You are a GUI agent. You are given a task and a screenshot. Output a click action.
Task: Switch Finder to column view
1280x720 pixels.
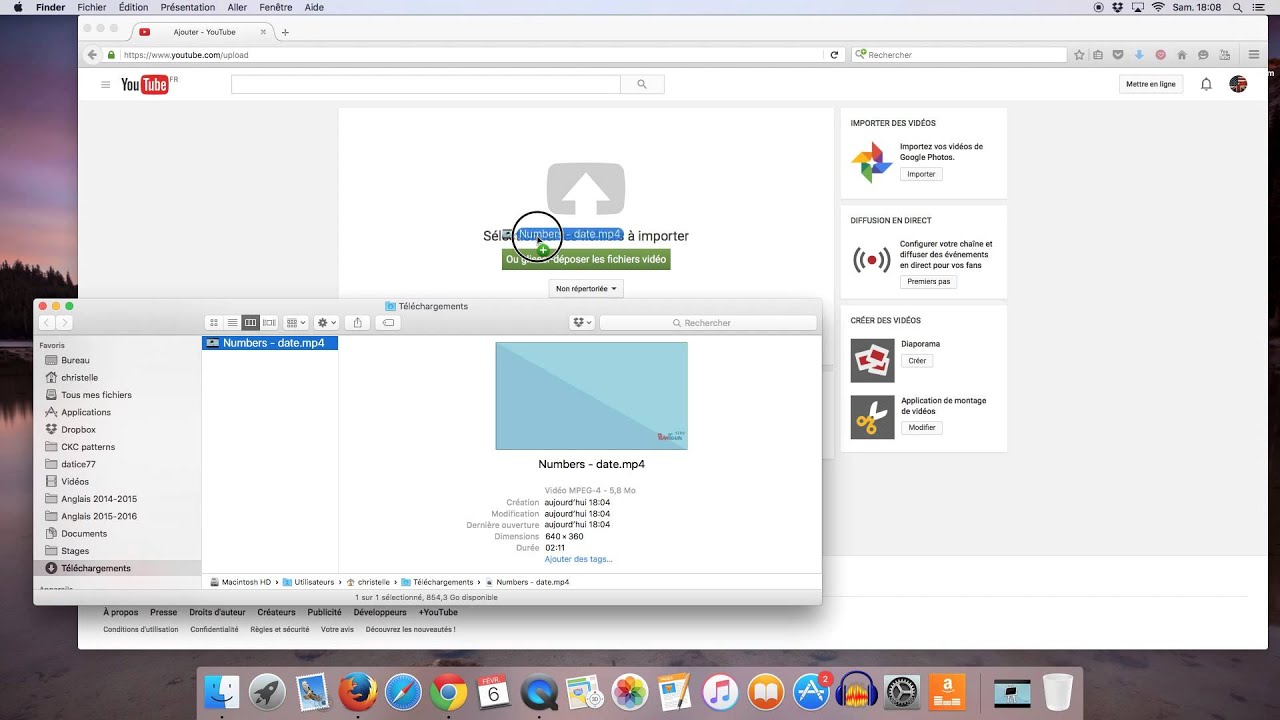(250, 323)
